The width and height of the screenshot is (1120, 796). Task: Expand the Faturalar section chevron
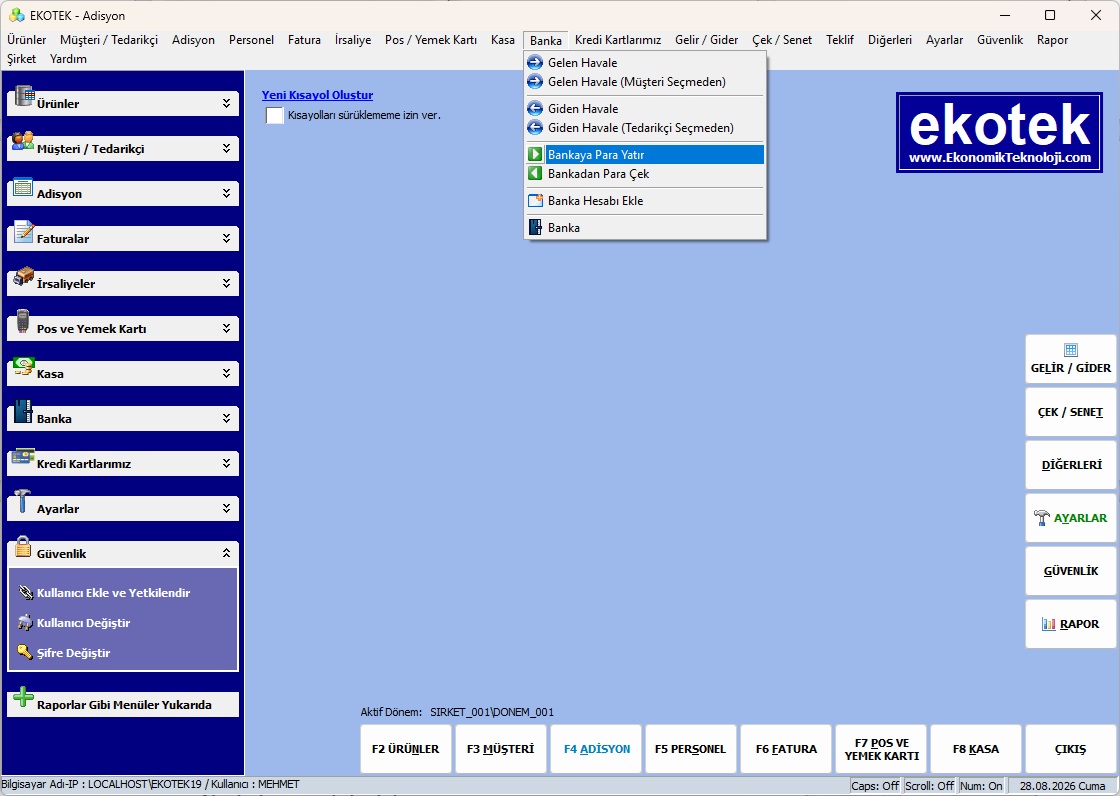click(226, 238)
